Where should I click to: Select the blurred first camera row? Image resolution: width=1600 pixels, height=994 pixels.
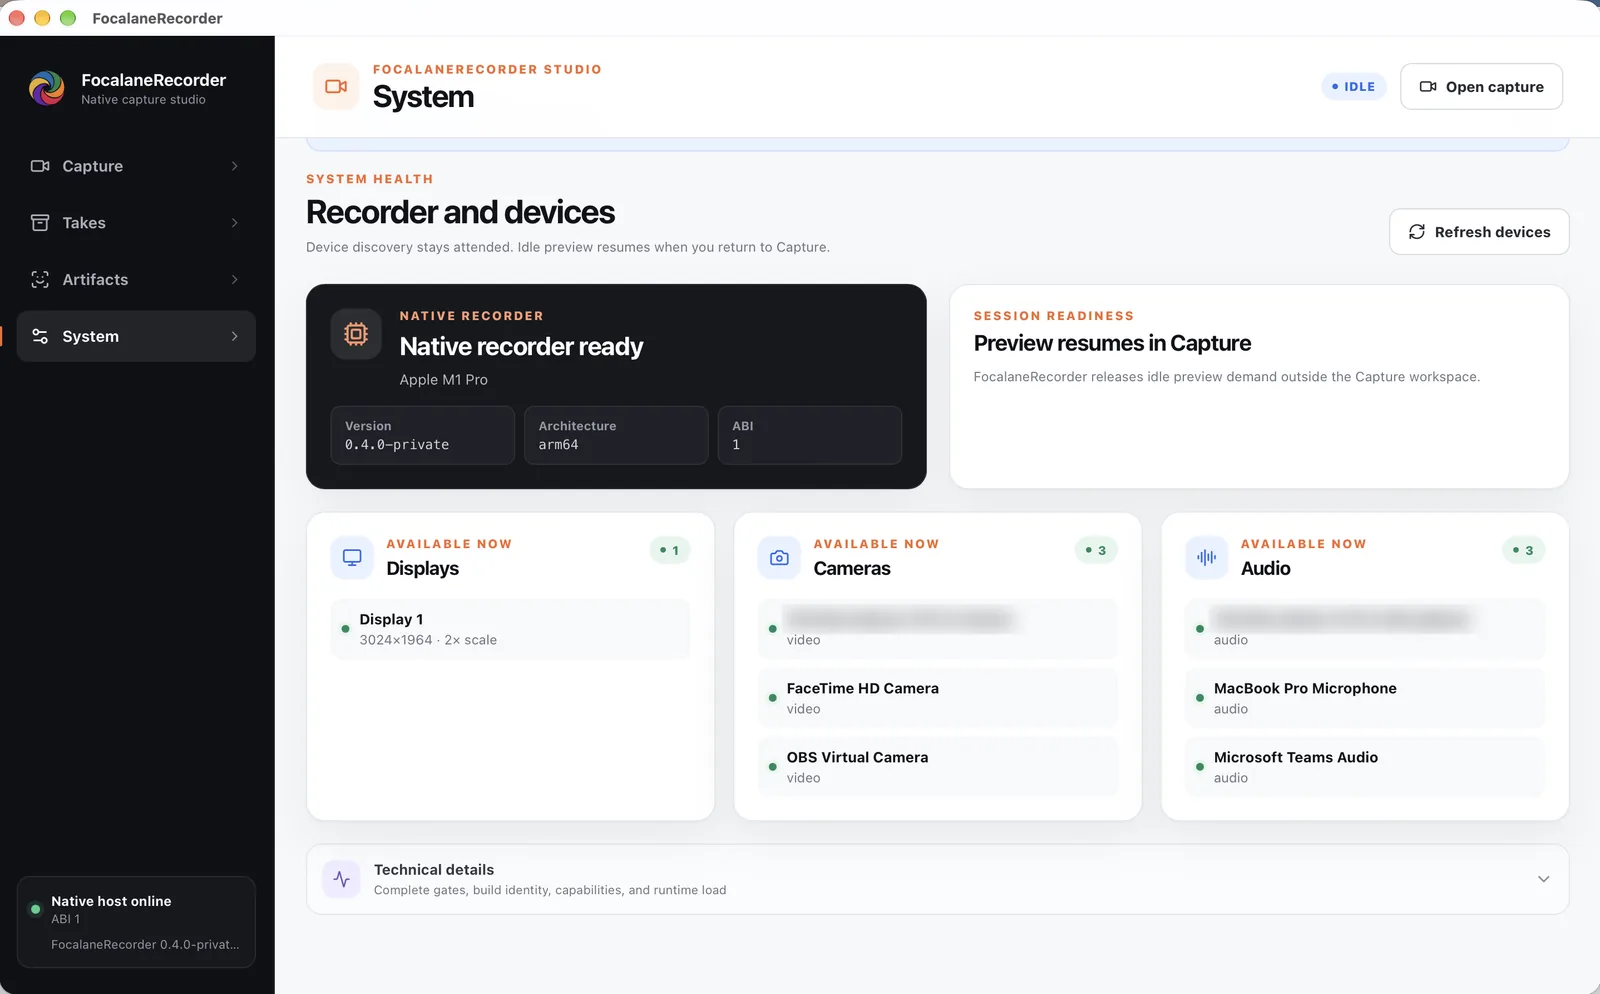pos(937,629)
